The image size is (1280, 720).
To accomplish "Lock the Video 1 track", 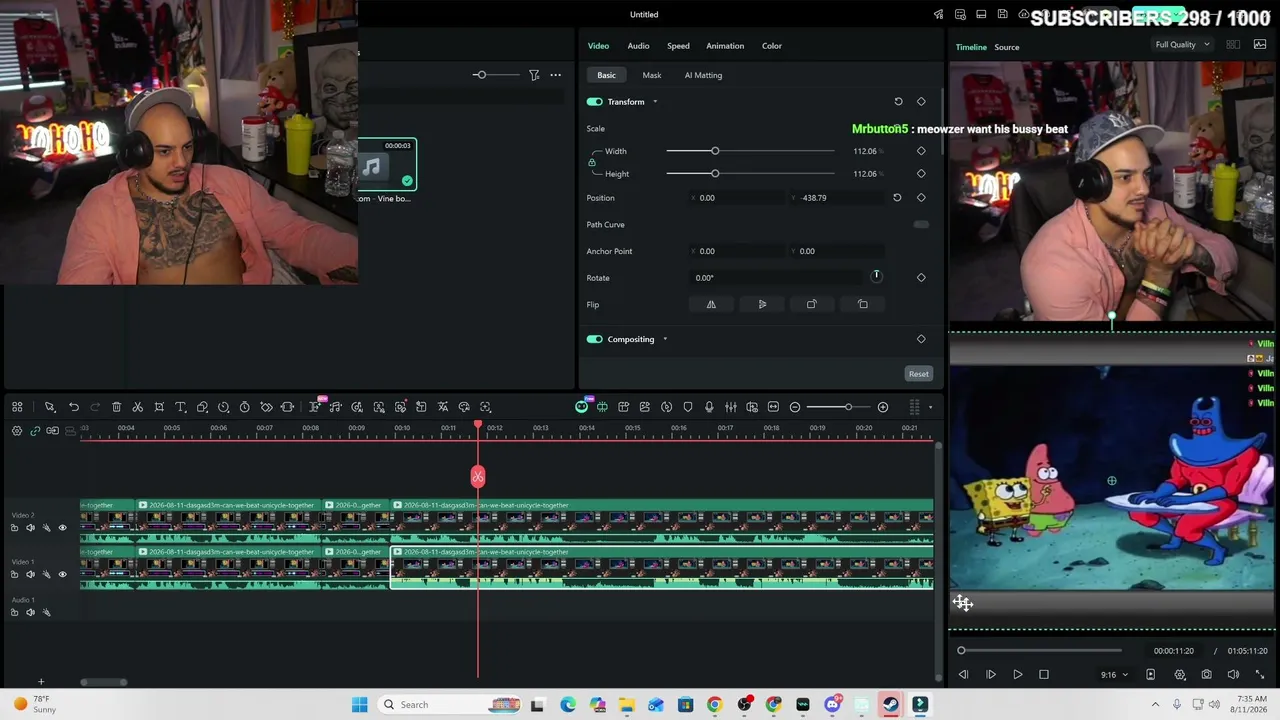I will (x=14, y=575).
